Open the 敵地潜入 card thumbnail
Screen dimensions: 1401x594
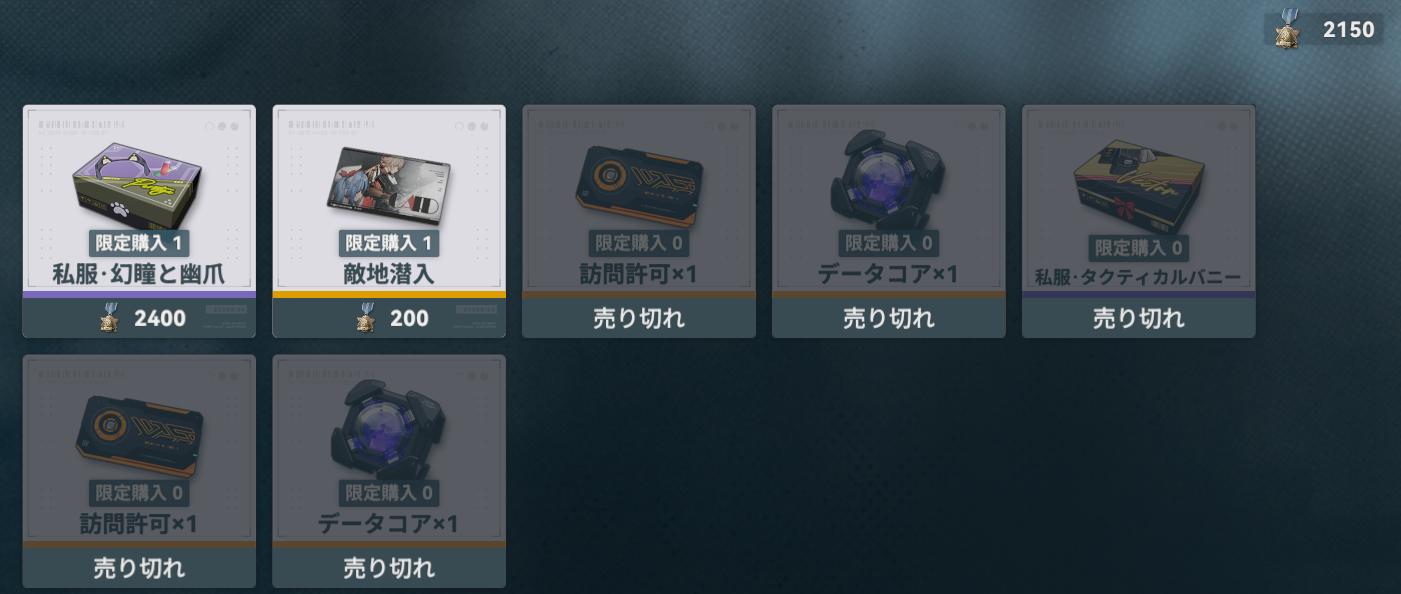(x=389, y=183)
